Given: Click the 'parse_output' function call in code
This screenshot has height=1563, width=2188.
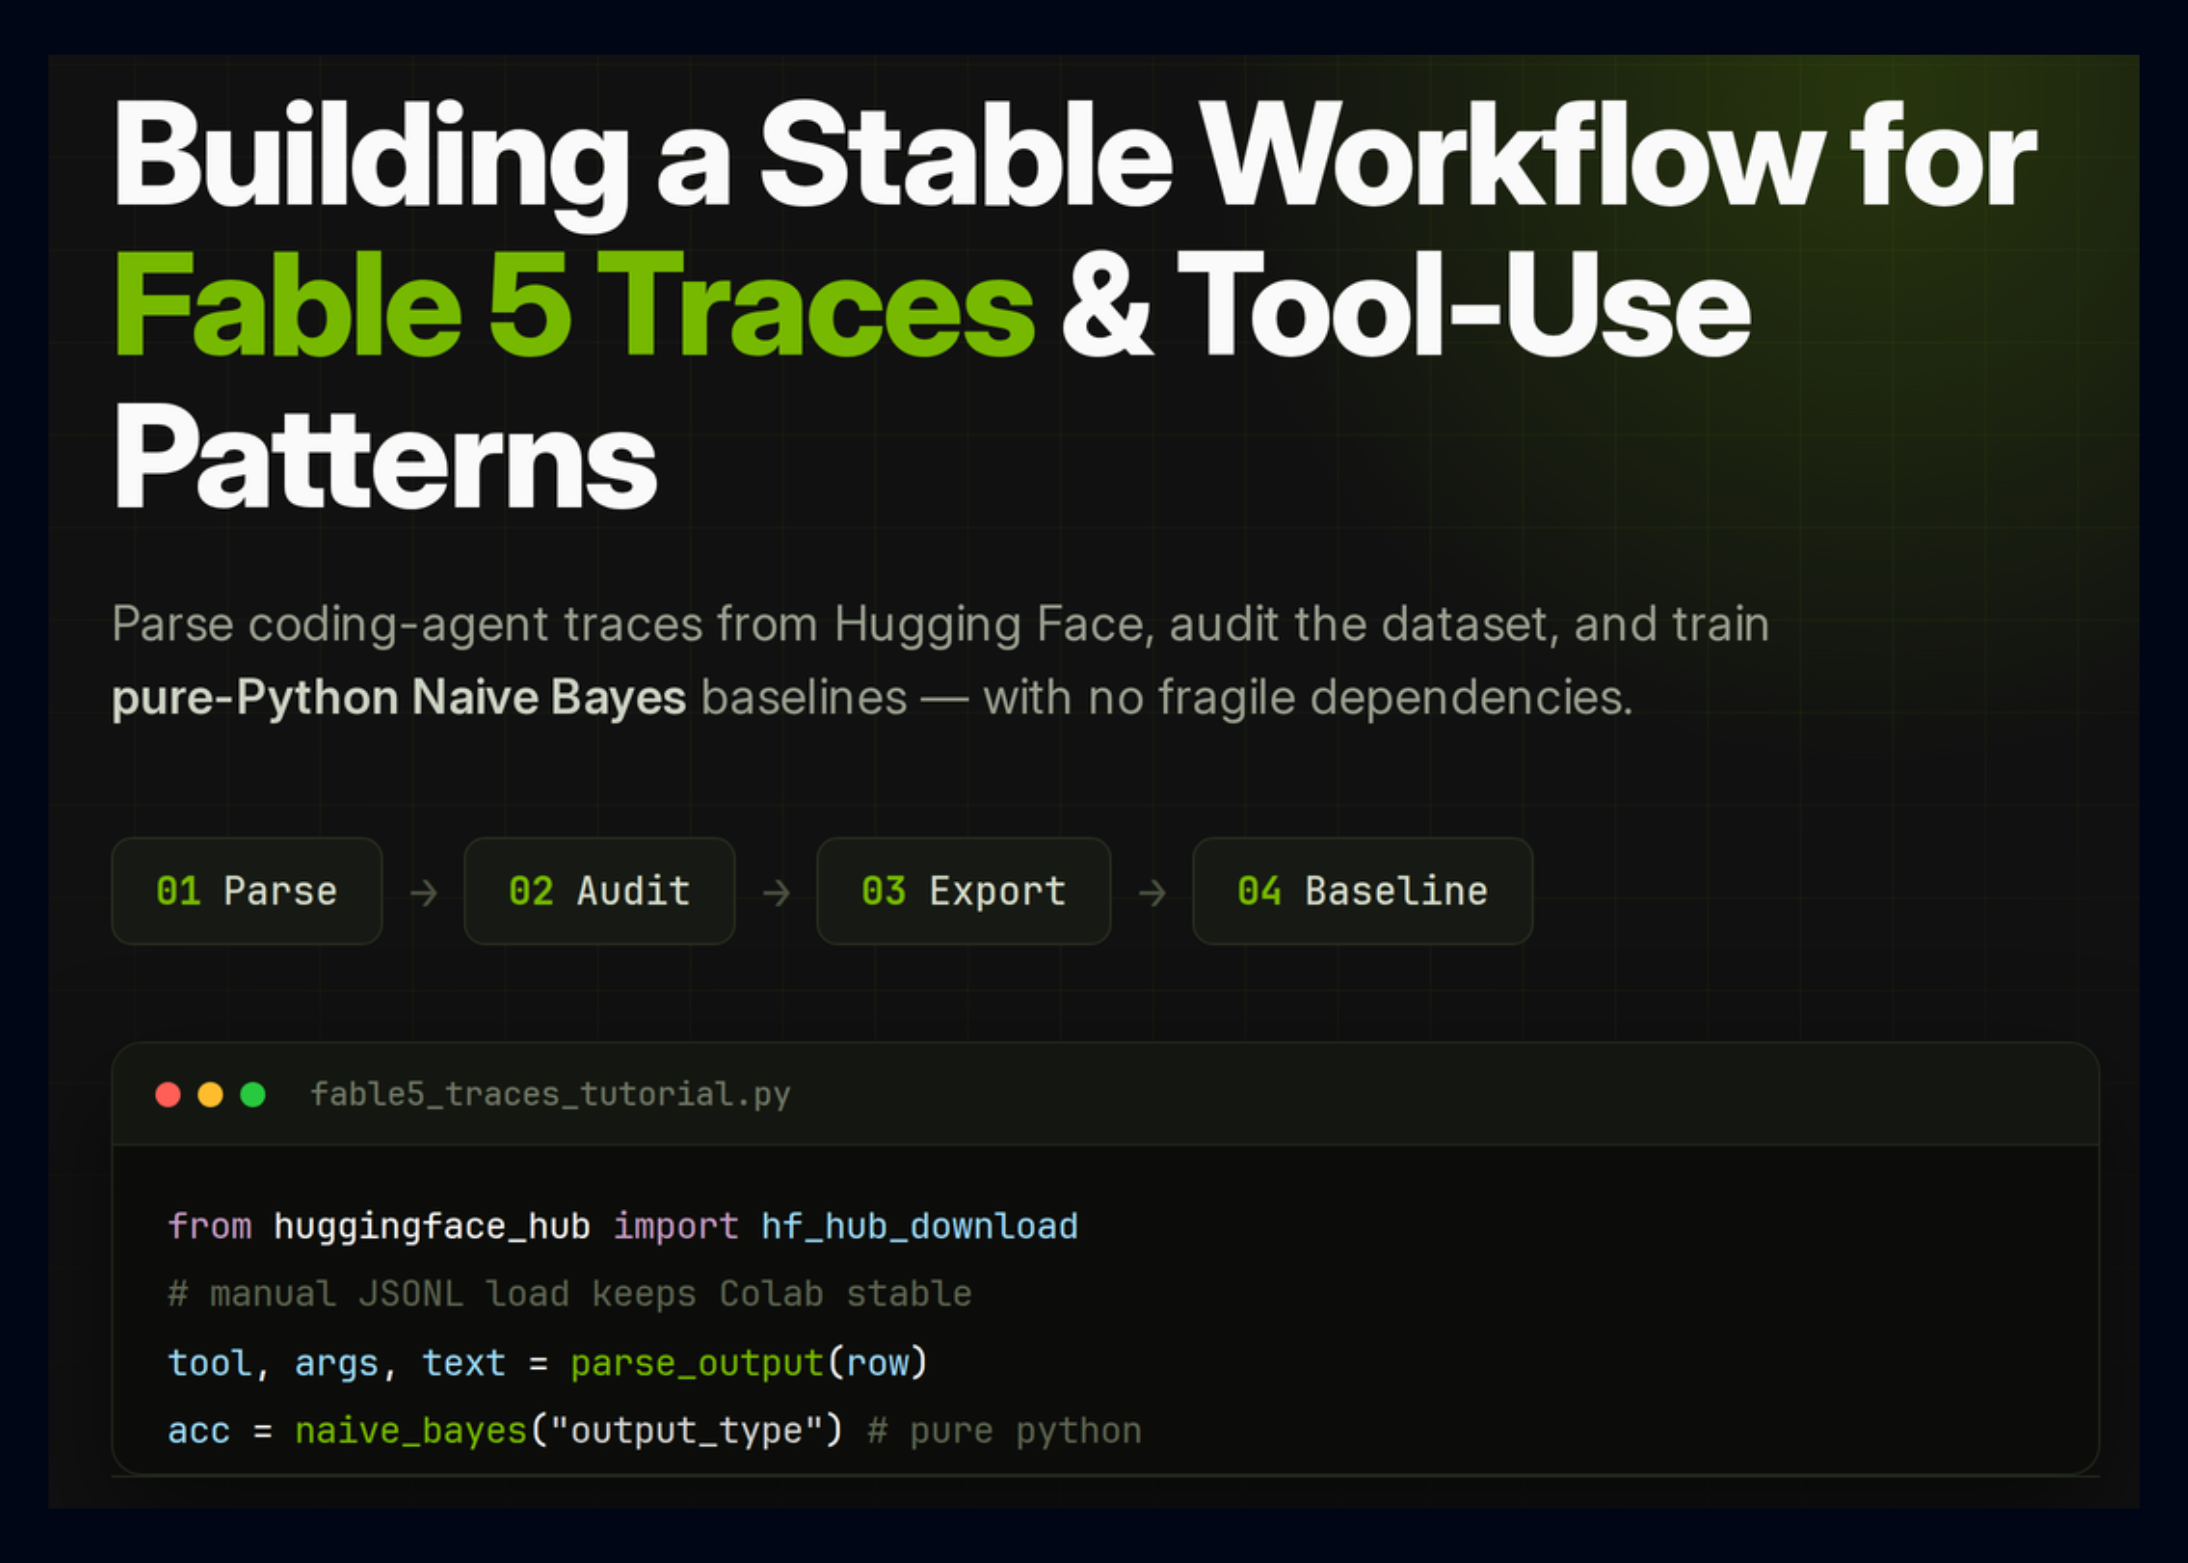Looking at the screenshot, I should 696,1363.
